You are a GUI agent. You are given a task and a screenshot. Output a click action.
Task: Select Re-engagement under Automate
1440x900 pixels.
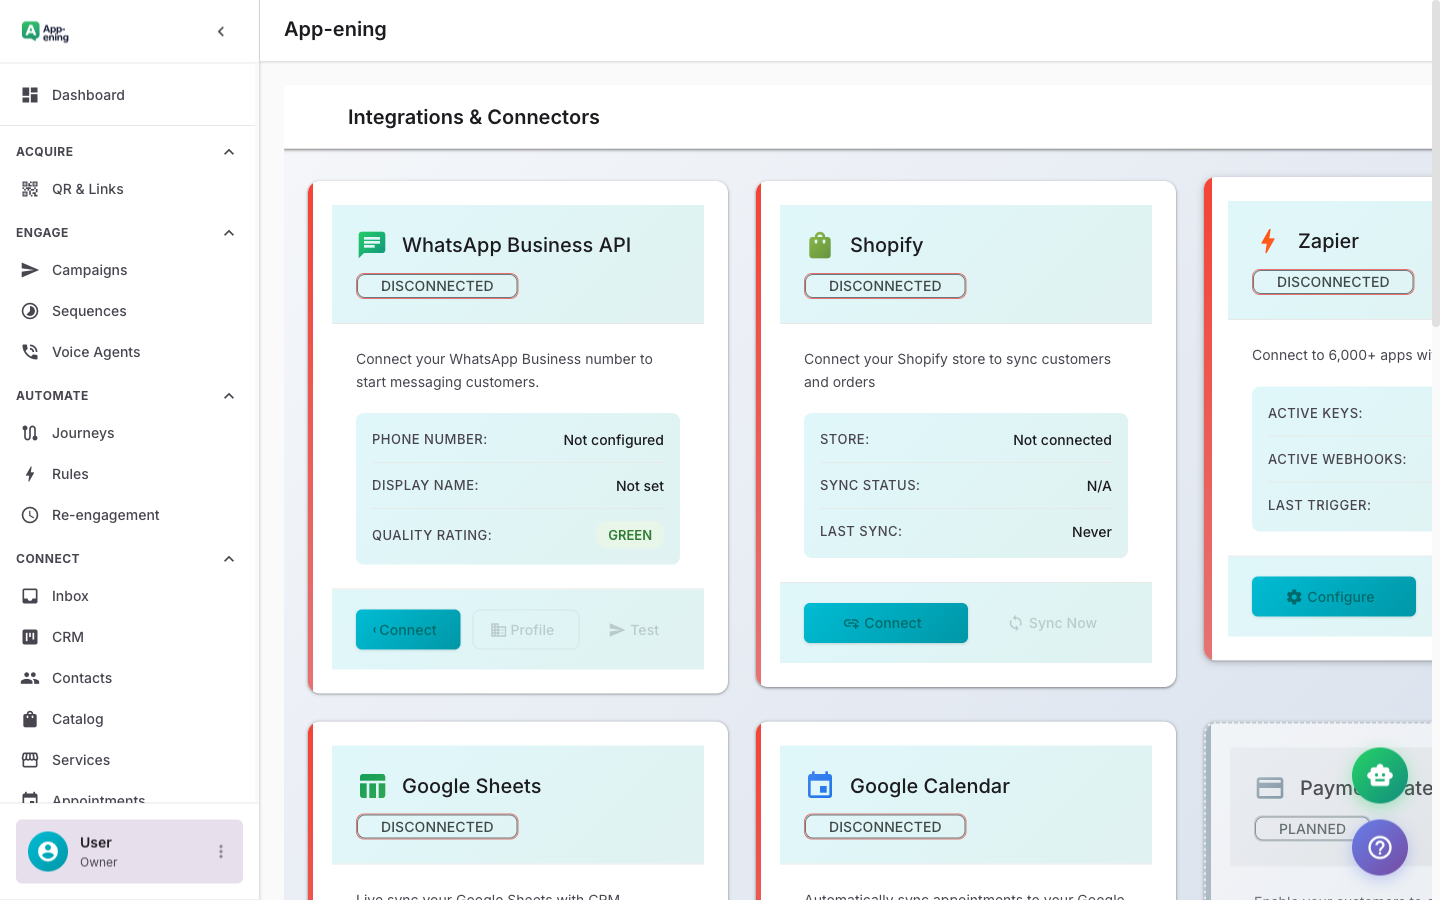[x=105, y=514]
